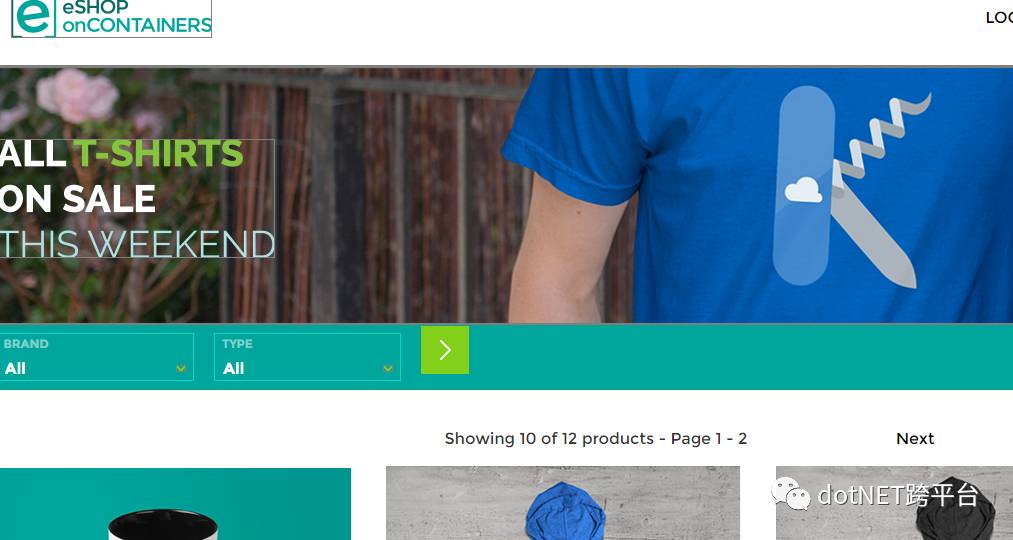Click the eShop onContainers logo icon

tap(34, 17)
